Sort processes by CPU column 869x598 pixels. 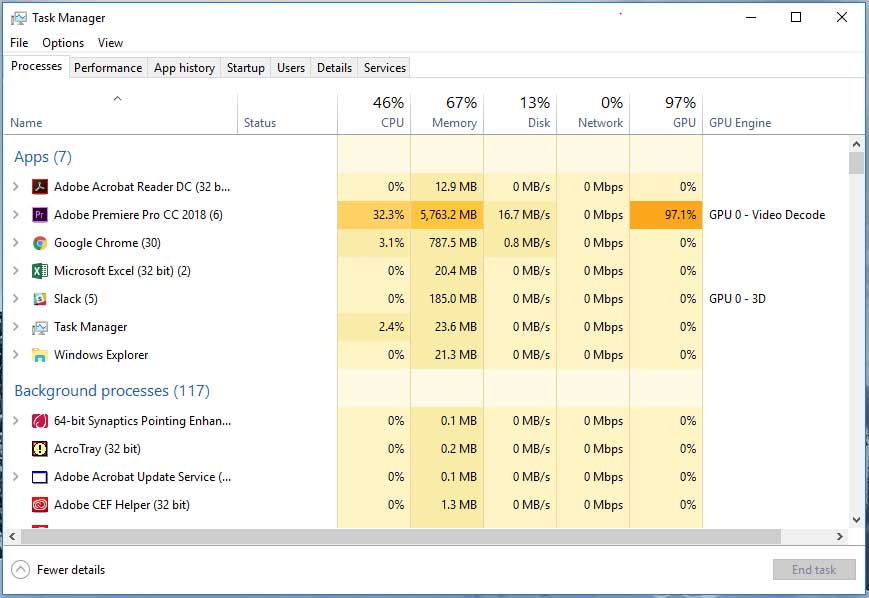click(x=374, y=114)
